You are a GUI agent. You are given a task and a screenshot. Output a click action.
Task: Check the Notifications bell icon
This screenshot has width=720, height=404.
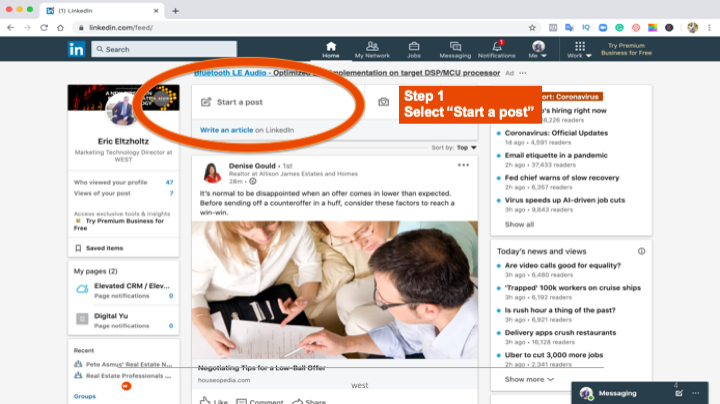(x=497, y=48)
